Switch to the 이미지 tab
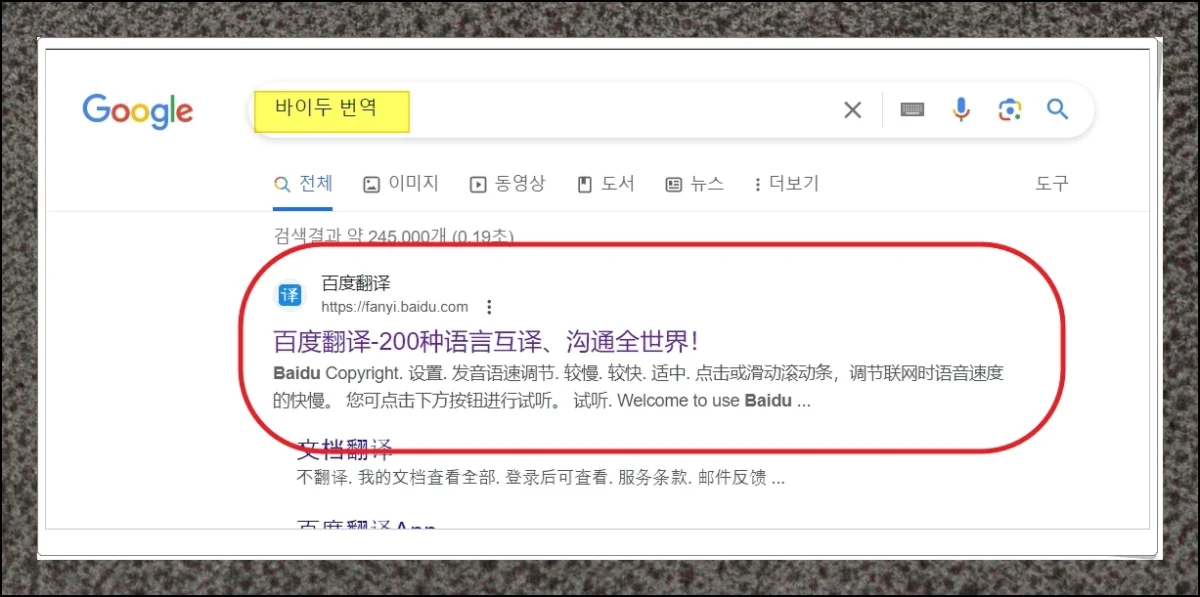Screen dimensions: 1200x597 pyautogui.click(x=401, y=184)
